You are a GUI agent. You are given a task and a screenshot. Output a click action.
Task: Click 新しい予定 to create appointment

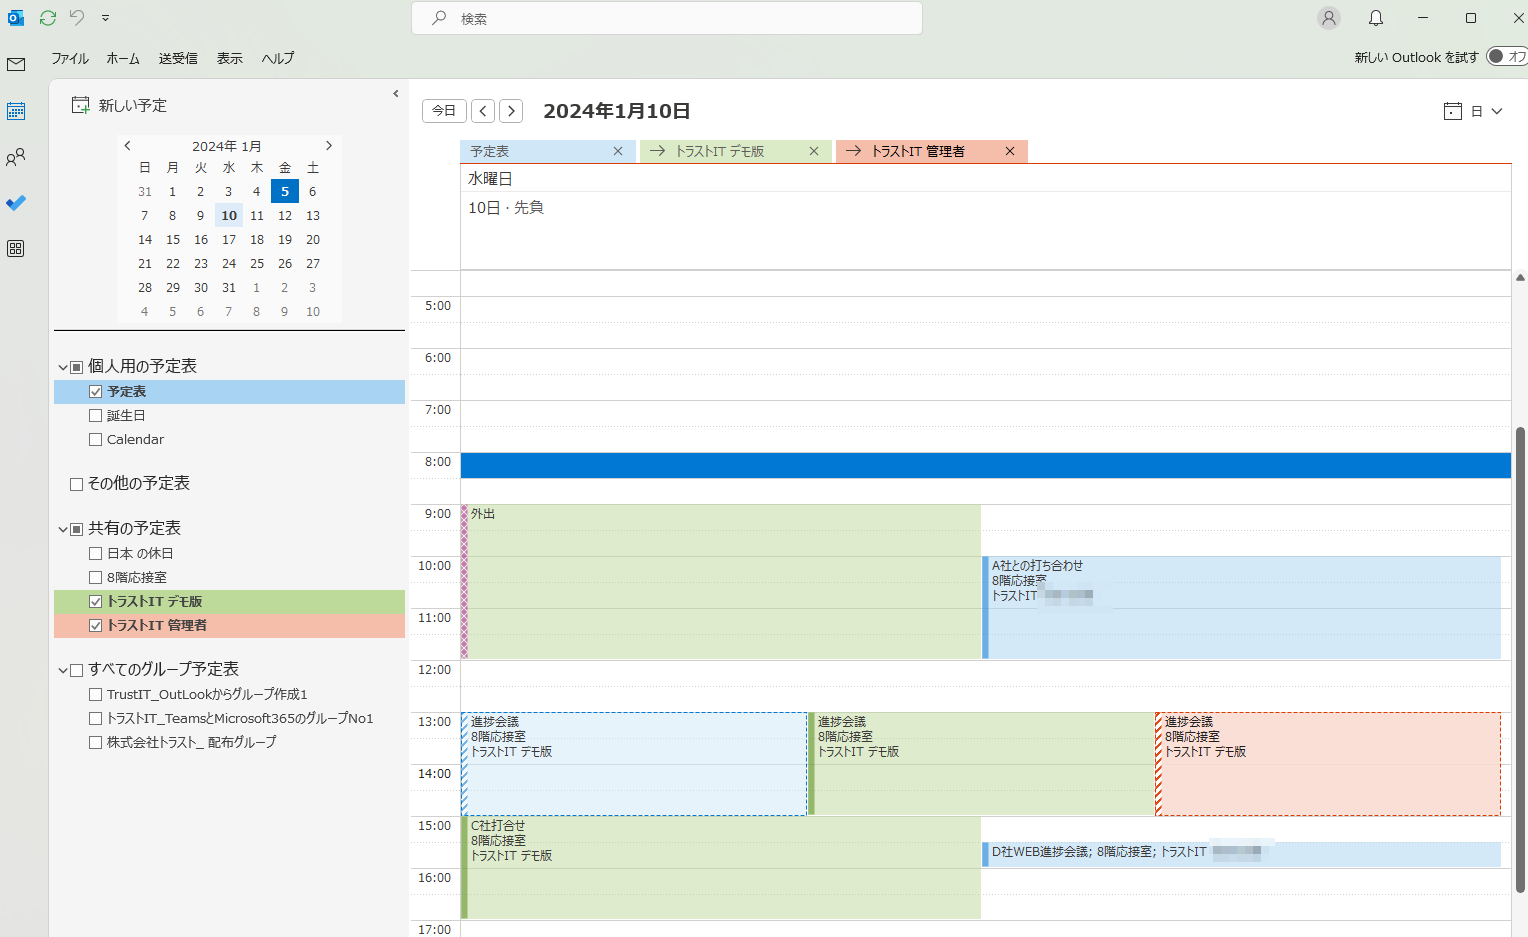[120, 105]
